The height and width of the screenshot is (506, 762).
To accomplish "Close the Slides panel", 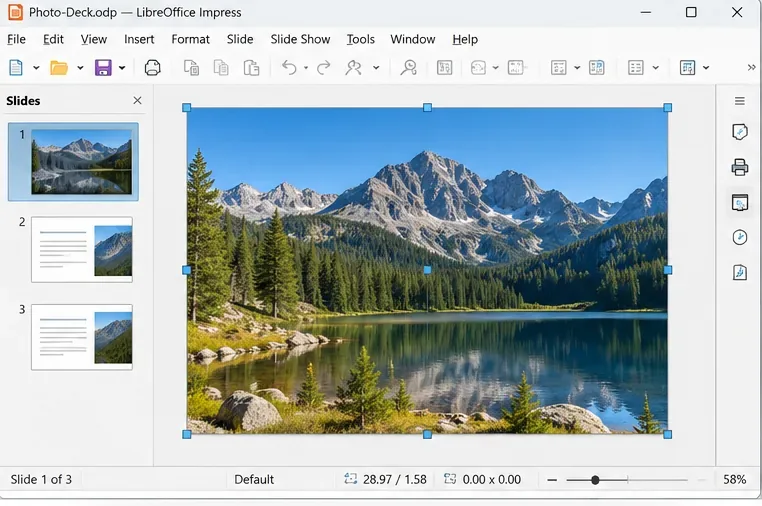I will coord(138,100).
